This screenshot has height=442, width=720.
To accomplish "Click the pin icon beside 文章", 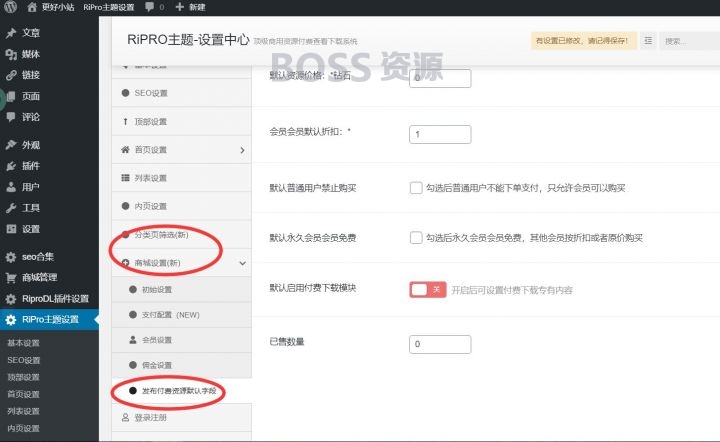I will click(11, 33).
